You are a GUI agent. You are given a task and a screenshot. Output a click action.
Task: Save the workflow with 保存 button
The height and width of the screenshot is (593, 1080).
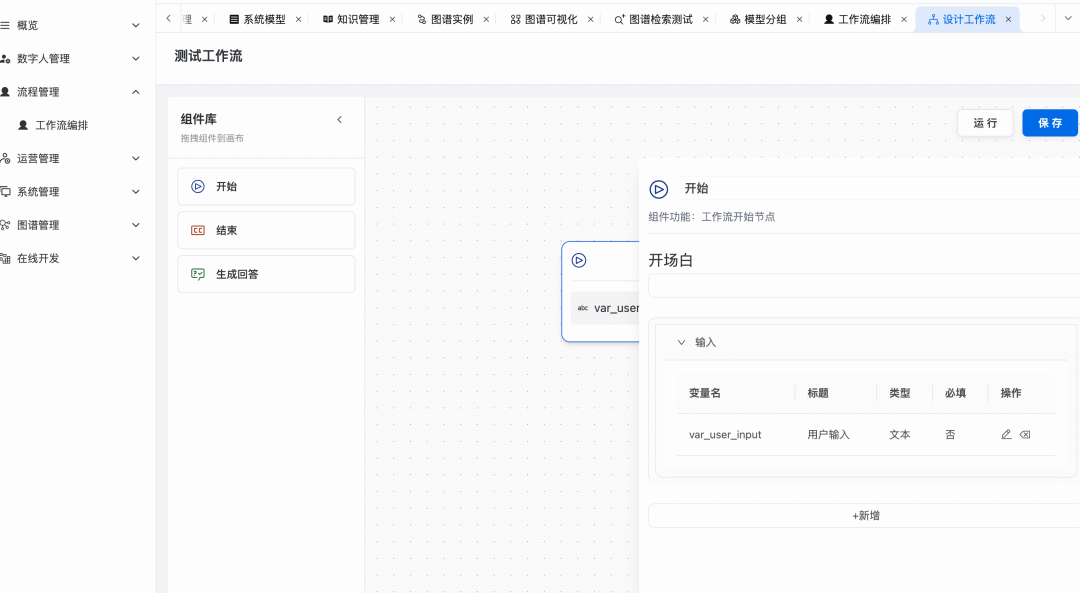tap(1050, 123)
